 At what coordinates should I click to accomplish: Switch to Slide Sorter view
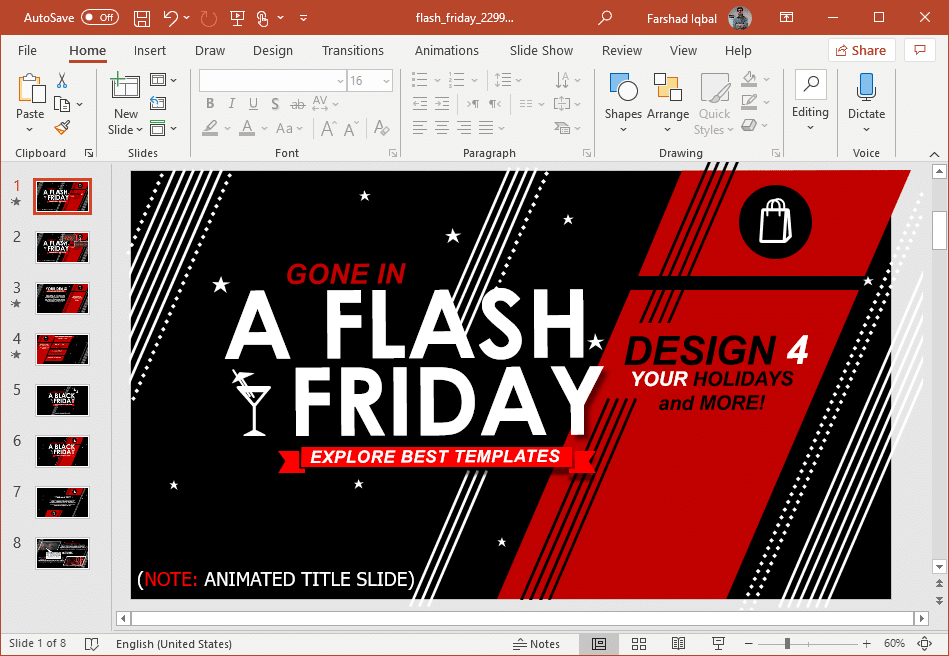pos(639,644)
